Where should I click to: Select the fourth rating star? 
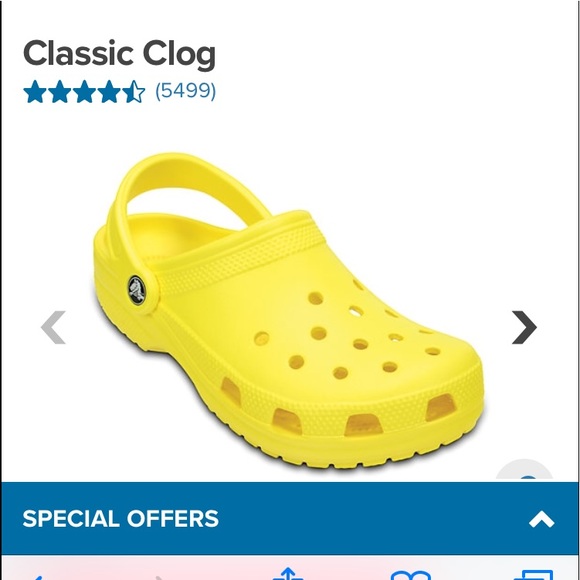(x=109, y=91)
